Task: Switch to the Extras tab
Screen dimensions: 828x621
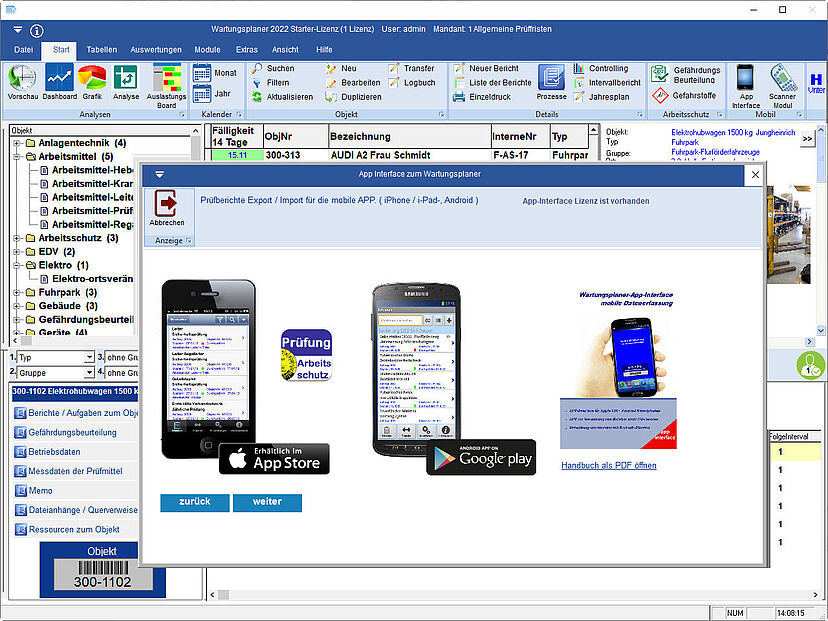Action: pos(247,50)
